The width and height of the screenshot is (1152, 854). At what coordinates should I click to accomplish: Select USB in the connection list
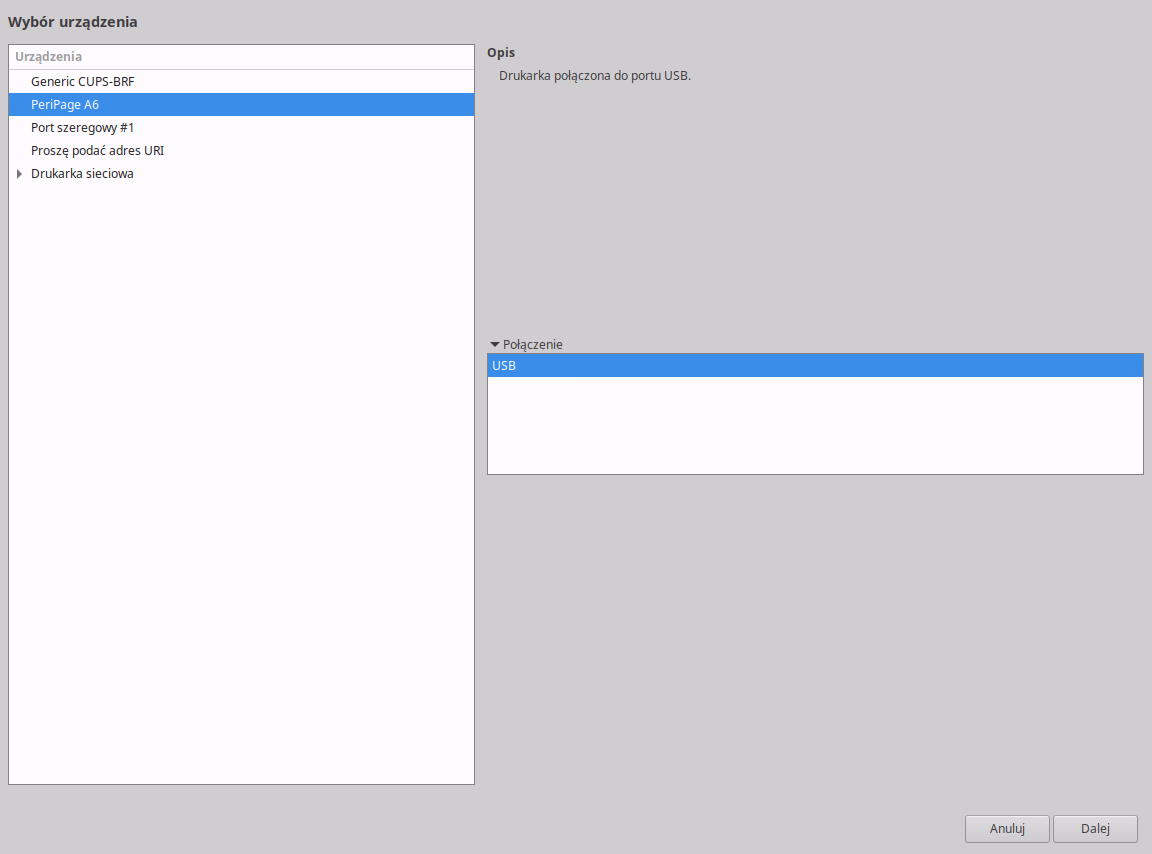click(x=504, y=366)
